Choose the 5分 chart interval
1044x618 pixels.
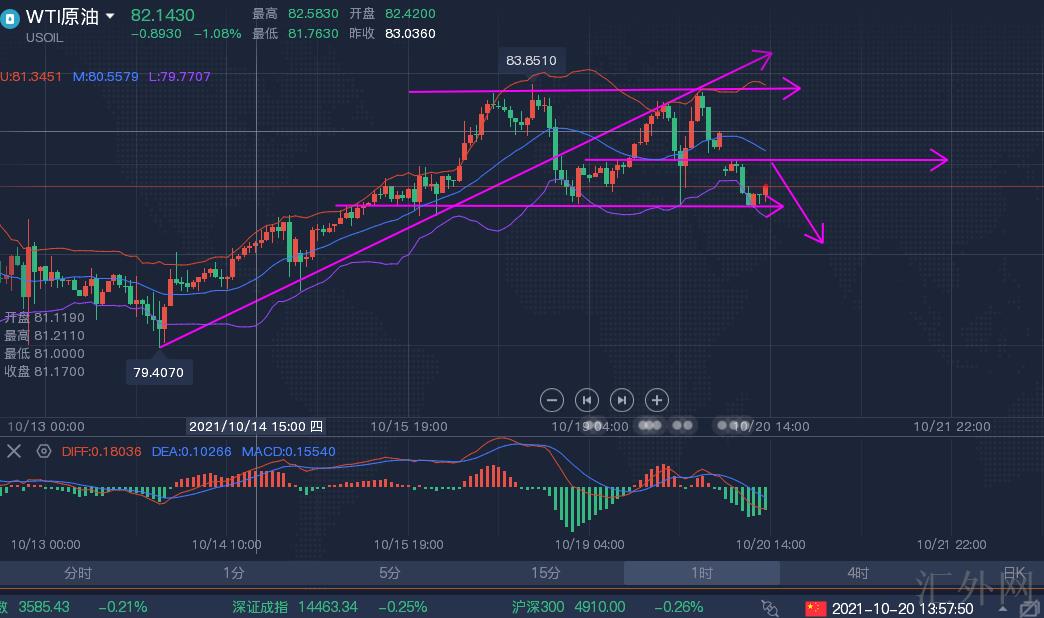[390, 573]
